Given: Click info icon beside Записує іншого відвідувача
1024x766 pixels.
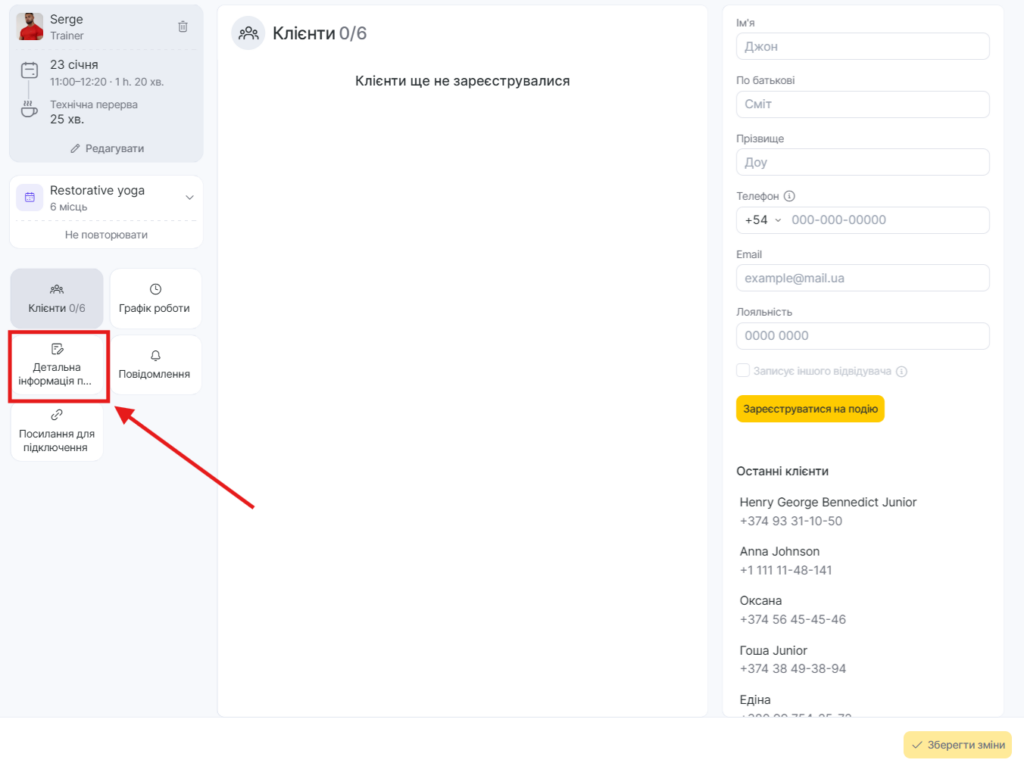Looking at the screenshot, I should pyautogui.click(x=901, y=371).
